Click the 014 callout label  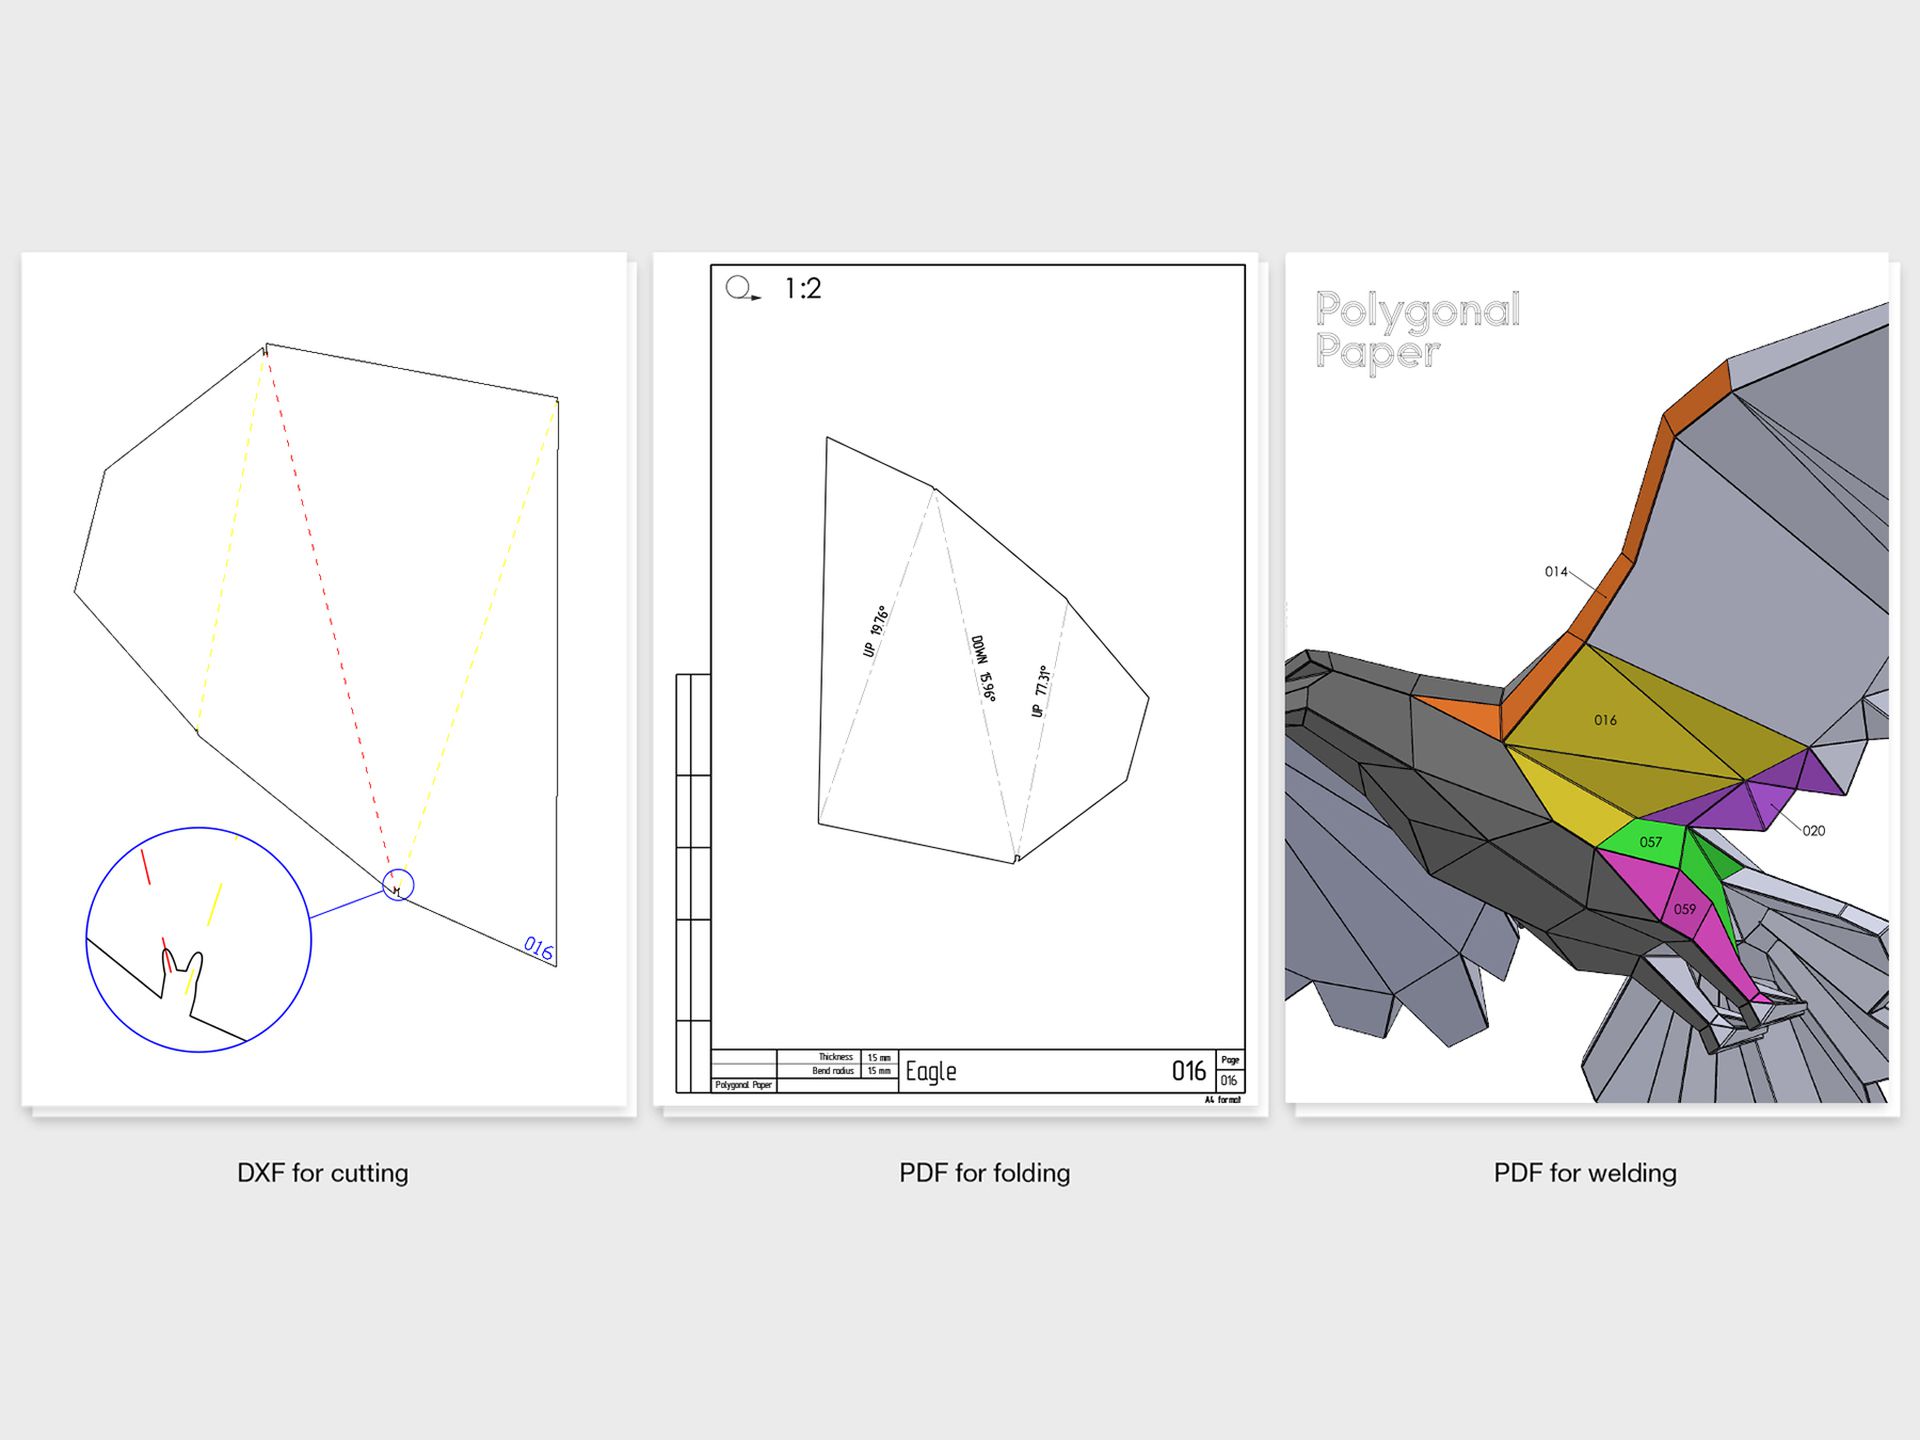click(1556, 572)
